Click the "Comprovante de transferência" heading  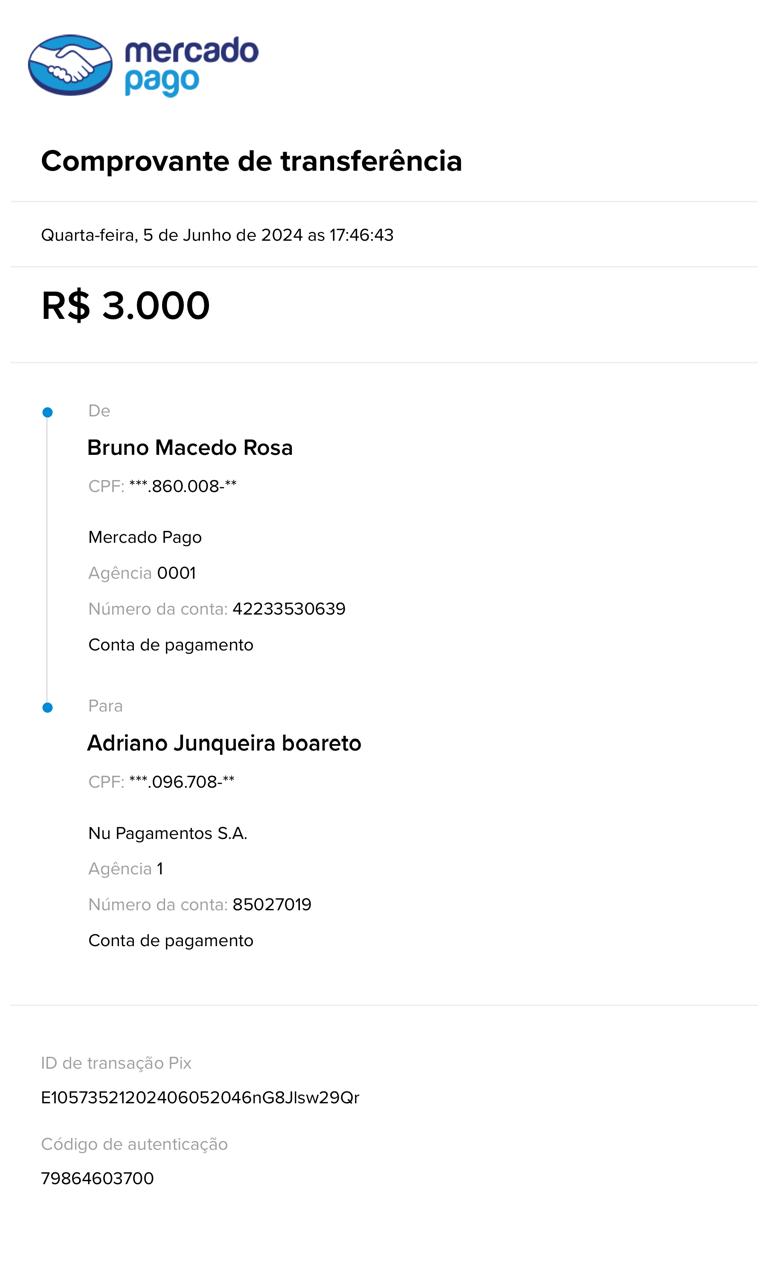click(x=251, y=161)
